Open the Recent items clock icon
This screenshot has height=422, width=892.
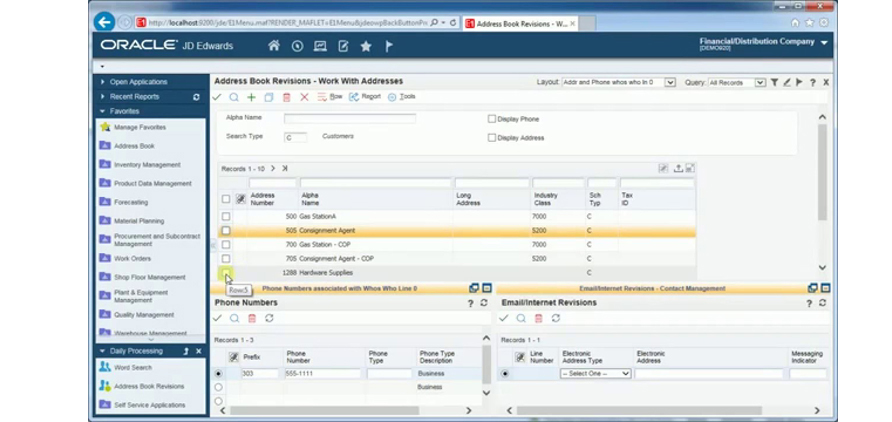pyautogui.click(x=297, y=46)
